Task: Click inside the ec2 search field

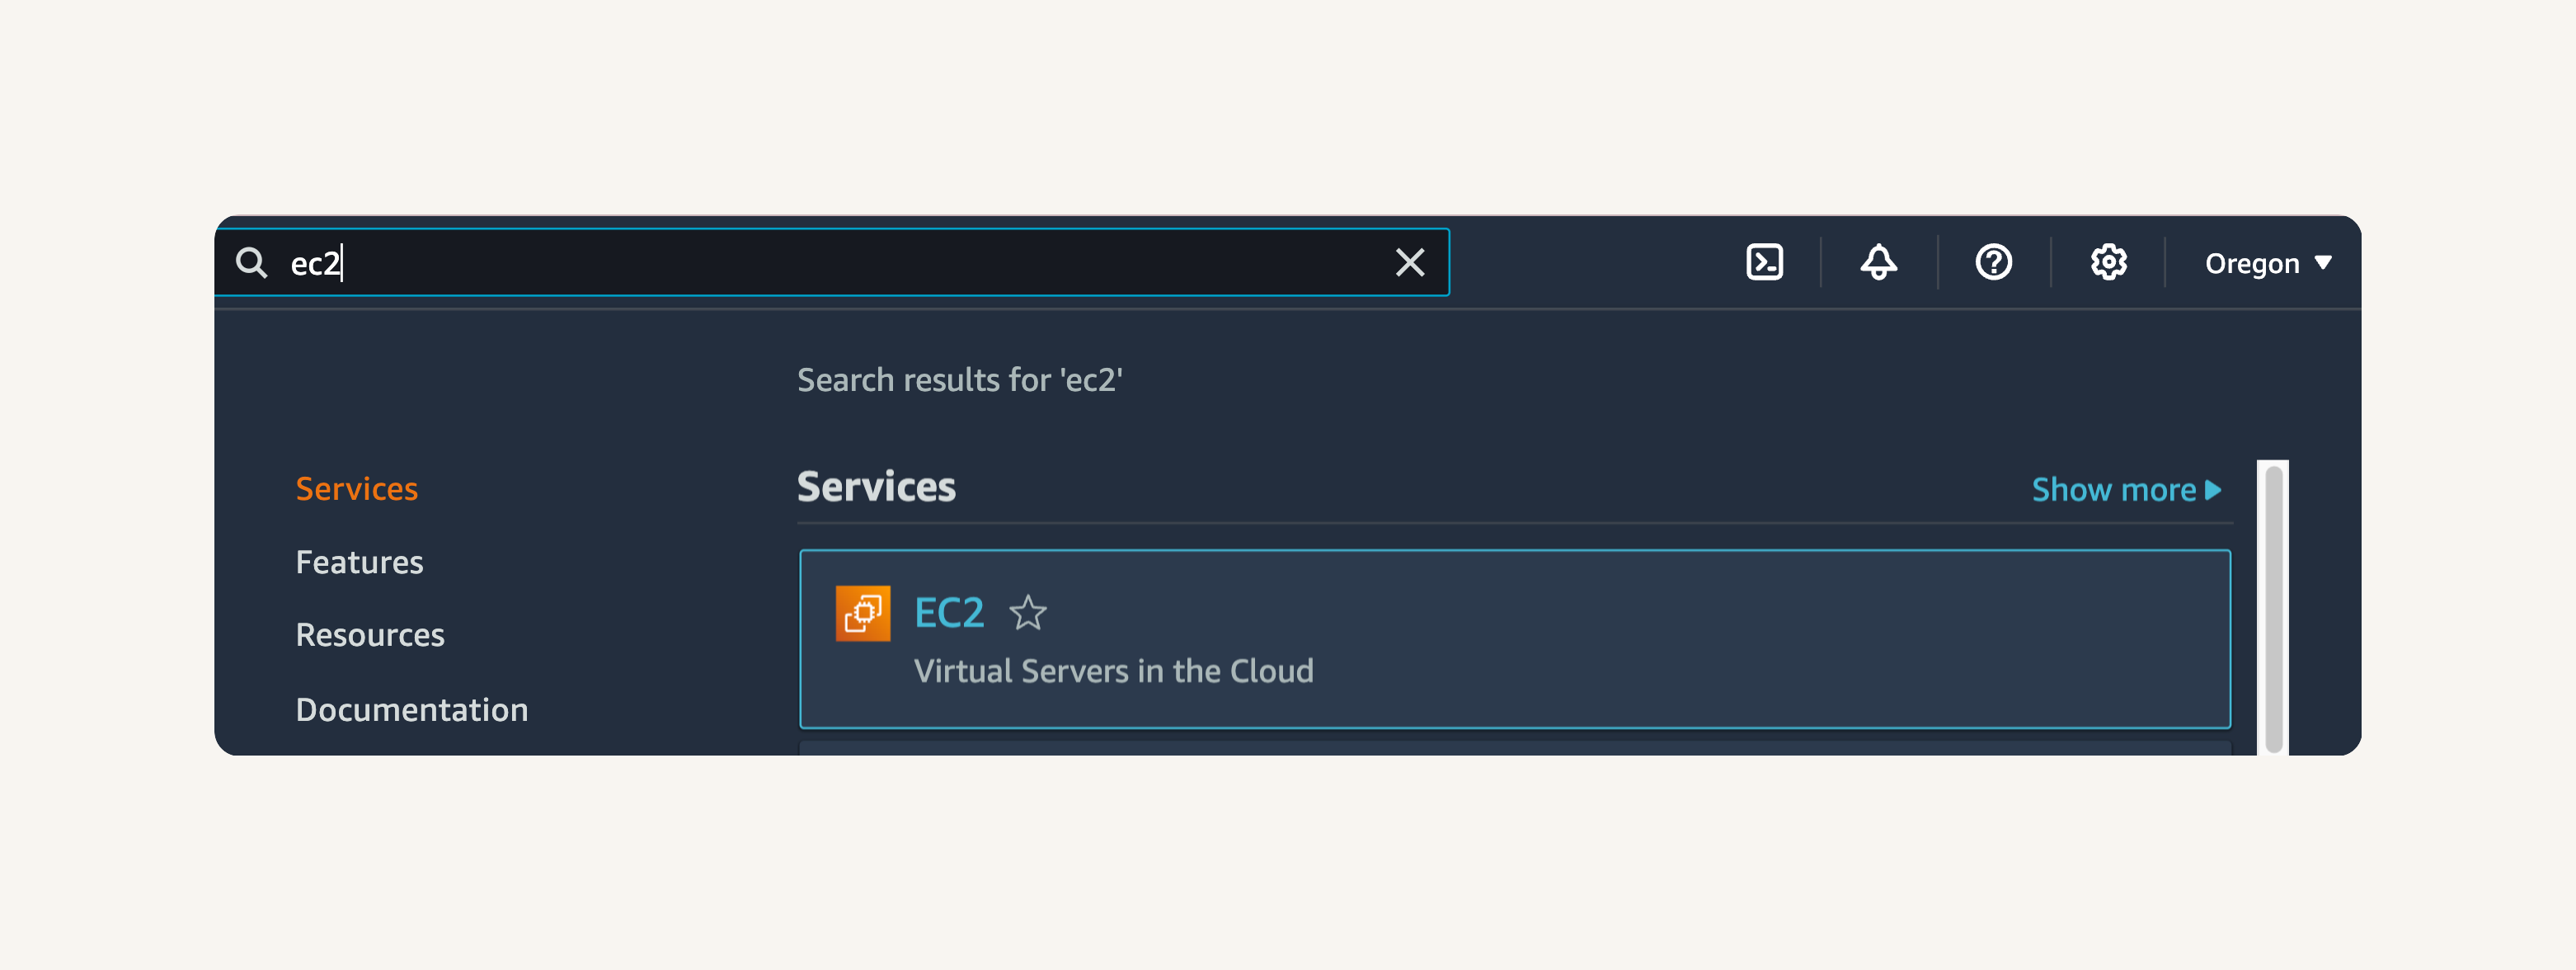Action: (x=832, y=263)
